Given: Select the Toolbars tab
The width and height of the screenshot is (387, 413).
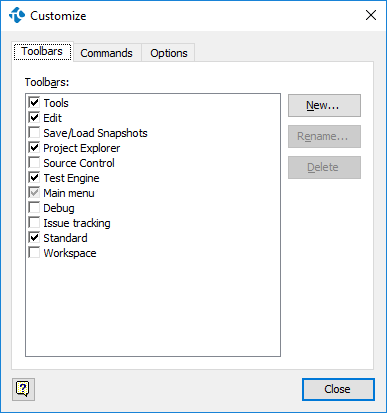Looking at the screenshot, I should (42, 51).
